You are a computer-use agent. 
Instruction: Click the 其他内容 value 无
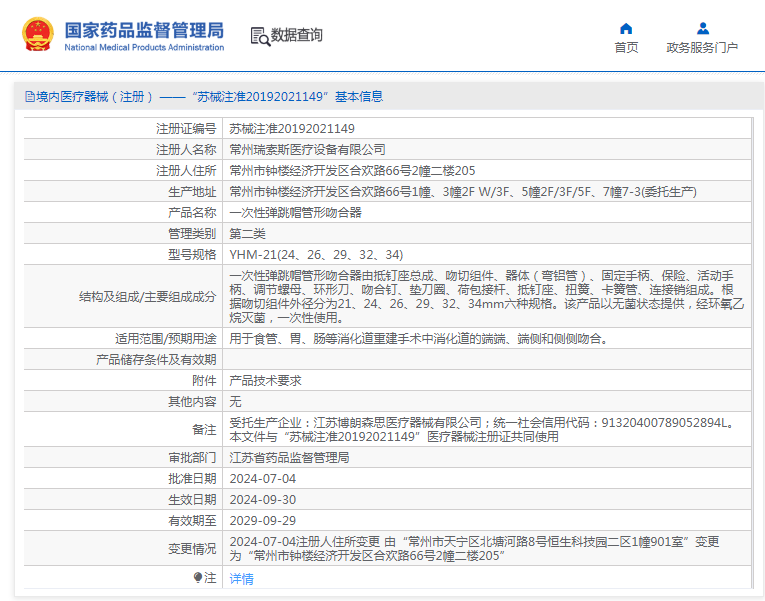pyautogui.click(x=235, y=401)
